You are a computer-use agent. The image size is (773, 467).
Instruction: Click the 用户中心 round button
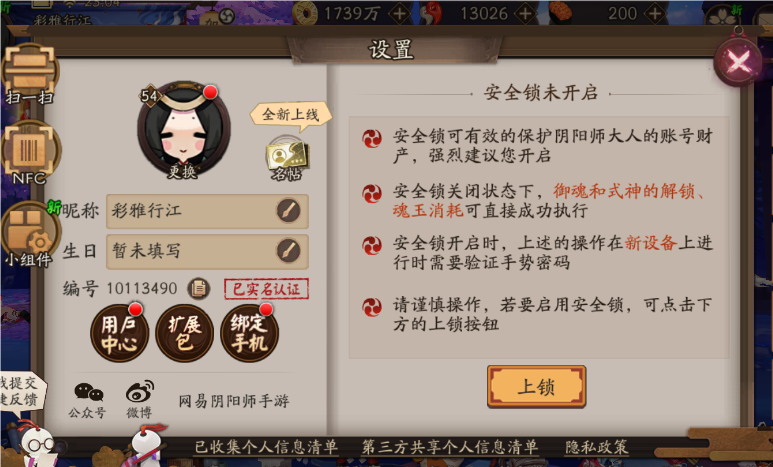[x=119, y=333]
